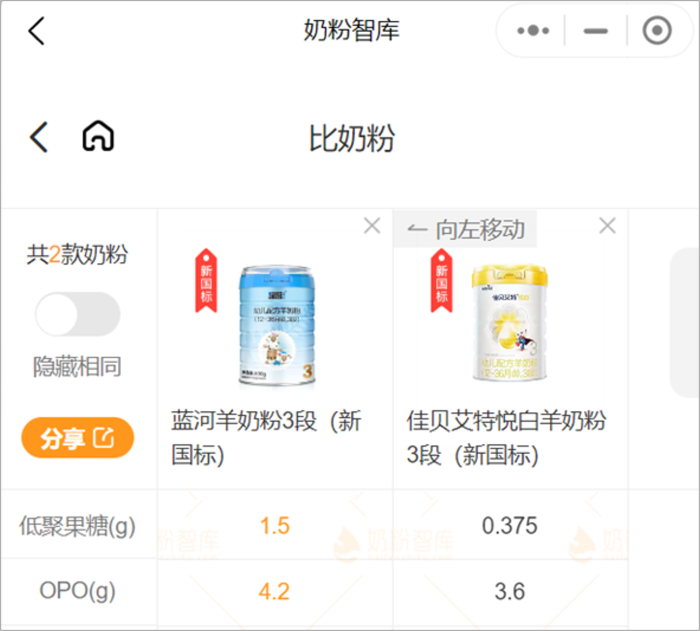Viewport: 700px width, 631px height.
Task: Select the 蓝河羊奶粉3段 (新国标) title
Action: click(267, 438)
